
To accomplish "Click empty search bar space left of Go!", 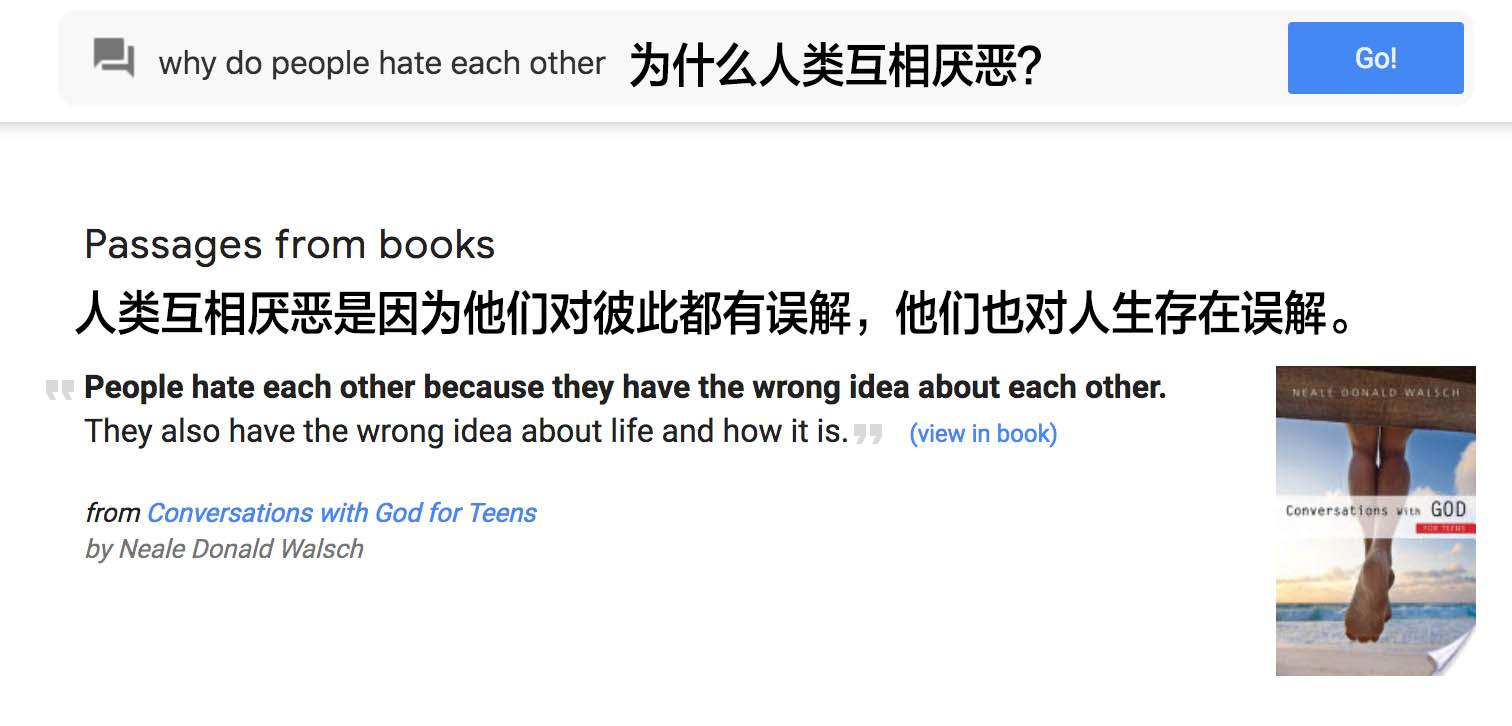I will click(1160, 60).
